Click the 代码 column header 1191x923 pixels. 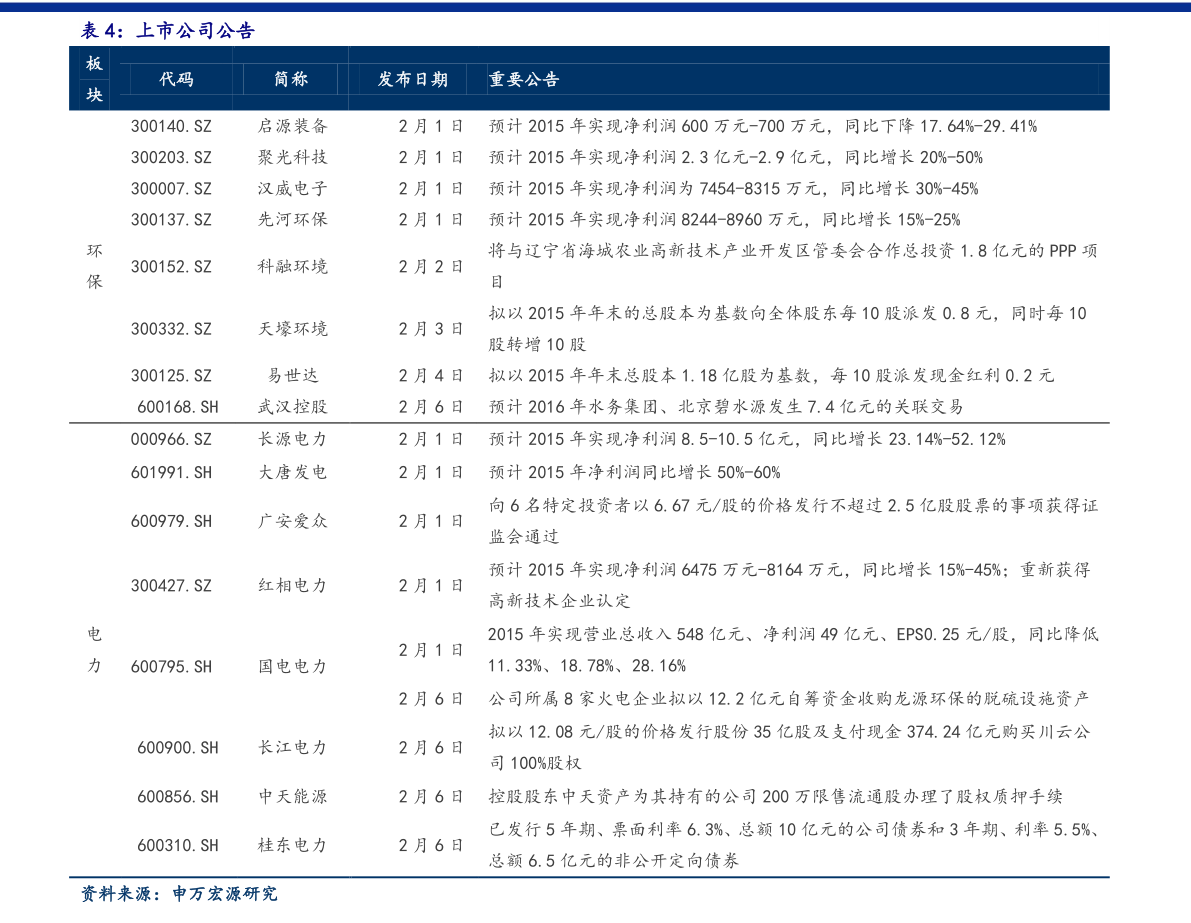coord(177,80)
